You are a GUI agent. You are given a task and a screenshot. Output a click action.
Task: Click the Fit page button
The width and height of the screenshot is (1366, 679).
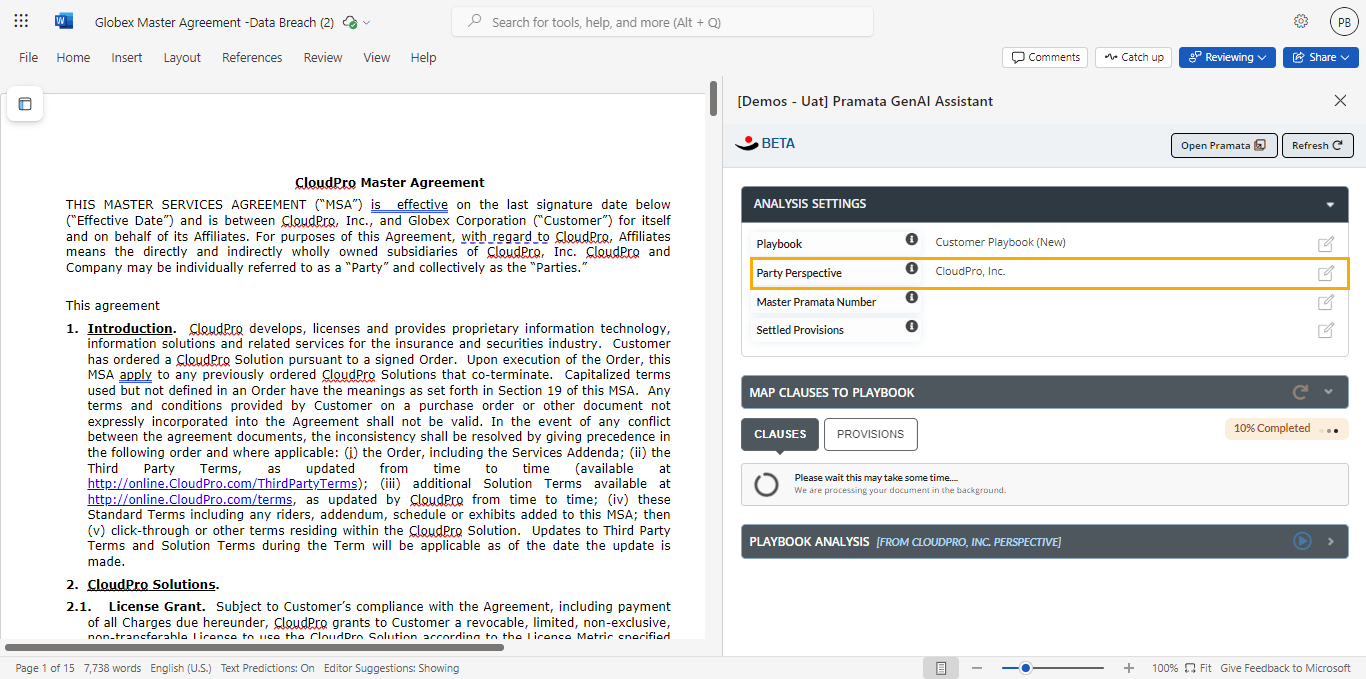[x=1198, y=668]
